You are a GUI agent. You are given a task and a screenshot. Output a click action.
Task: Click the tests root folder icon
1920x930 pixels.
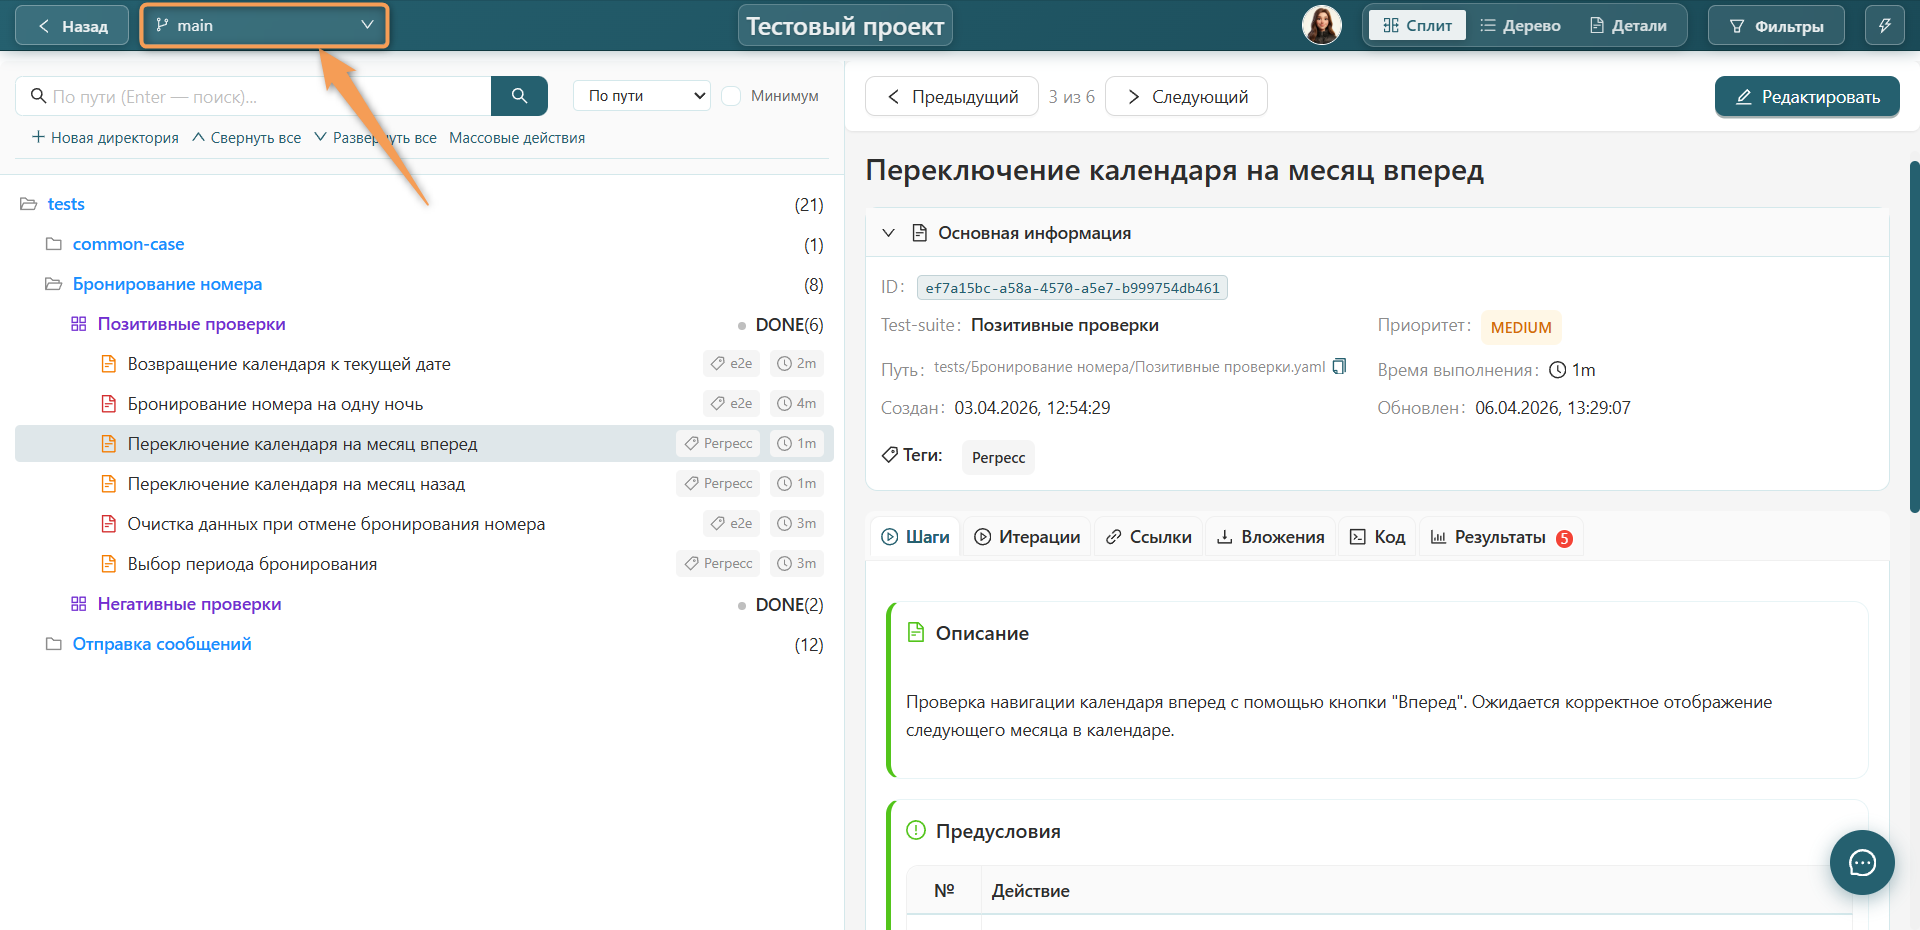click(x=29, y=204)
